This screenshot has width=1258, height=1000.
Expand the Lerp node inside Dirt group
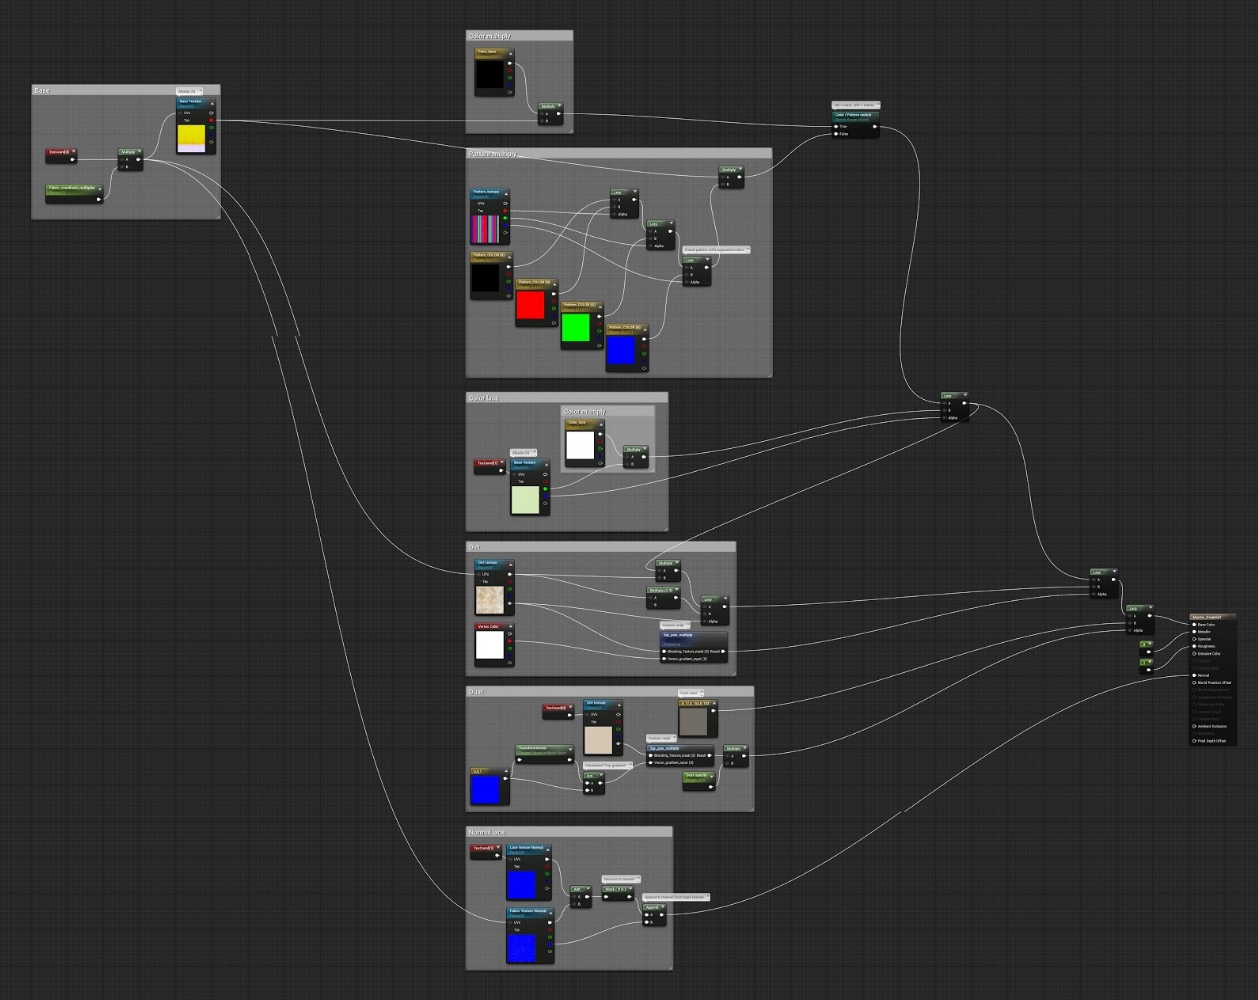coord(725,598)
